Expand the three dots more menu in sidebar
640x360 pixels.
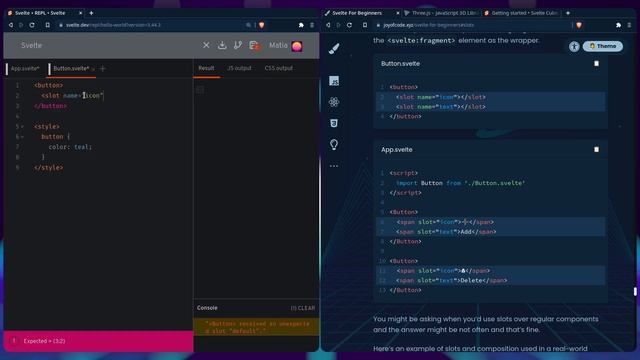pos(334,166)
